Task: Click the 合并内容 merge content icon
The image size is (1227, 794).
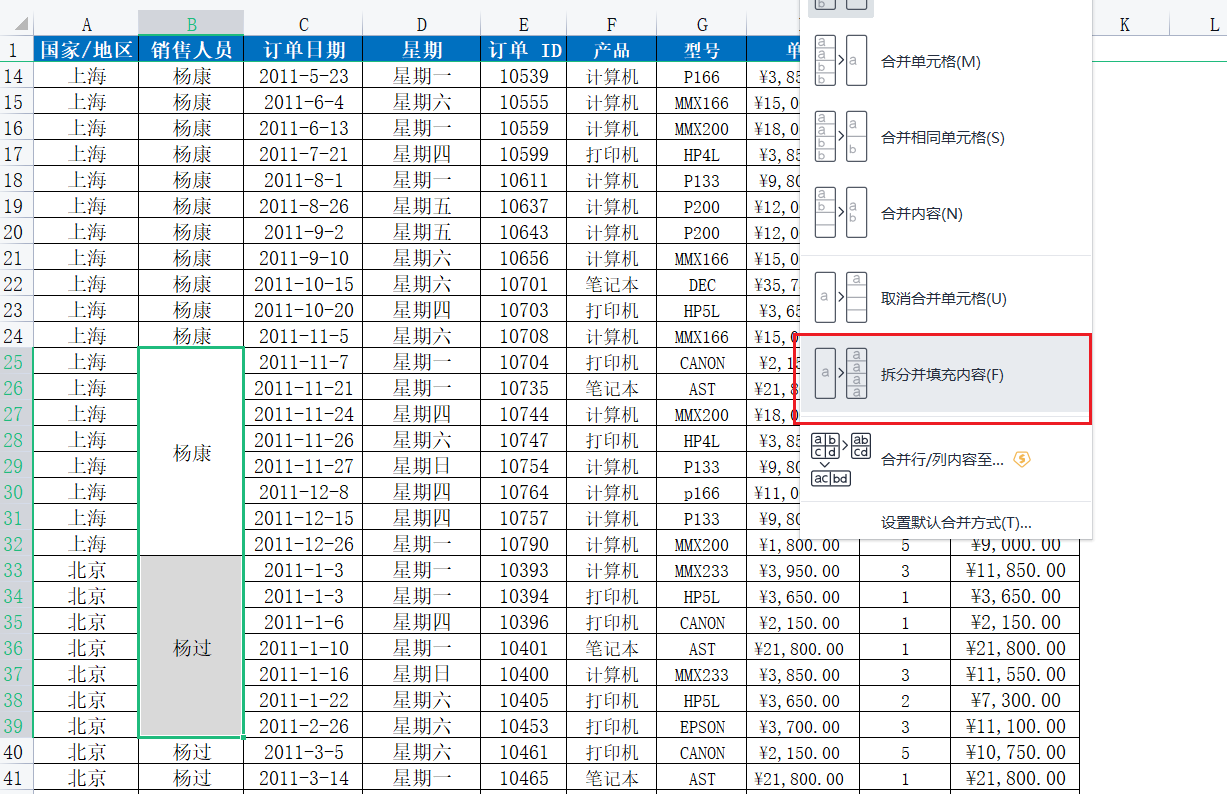Action: 841,213
